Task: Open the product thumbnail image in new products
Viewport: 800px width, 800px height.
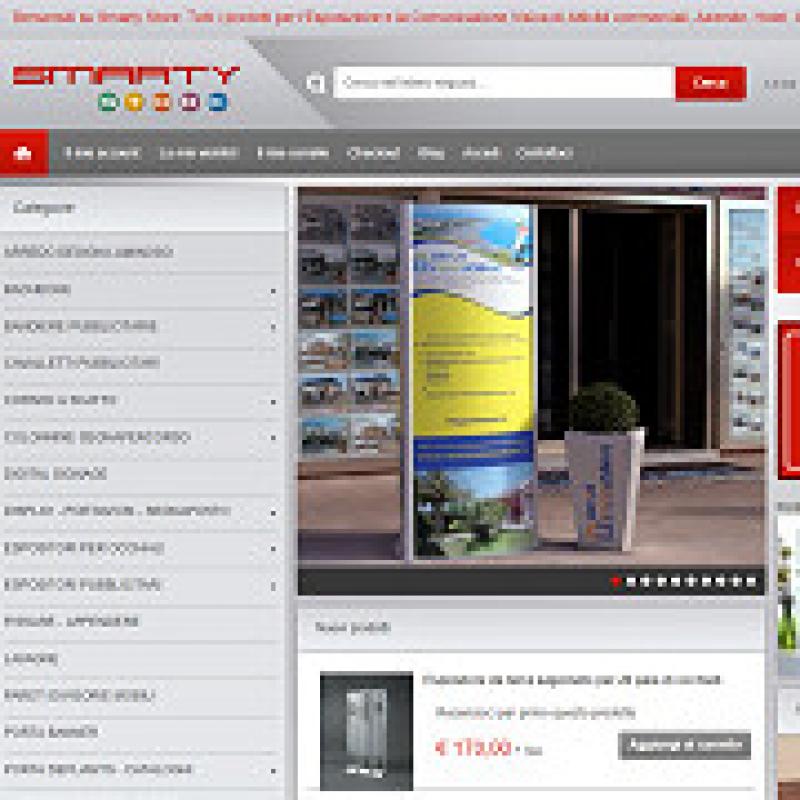Action: coord(366,730)
